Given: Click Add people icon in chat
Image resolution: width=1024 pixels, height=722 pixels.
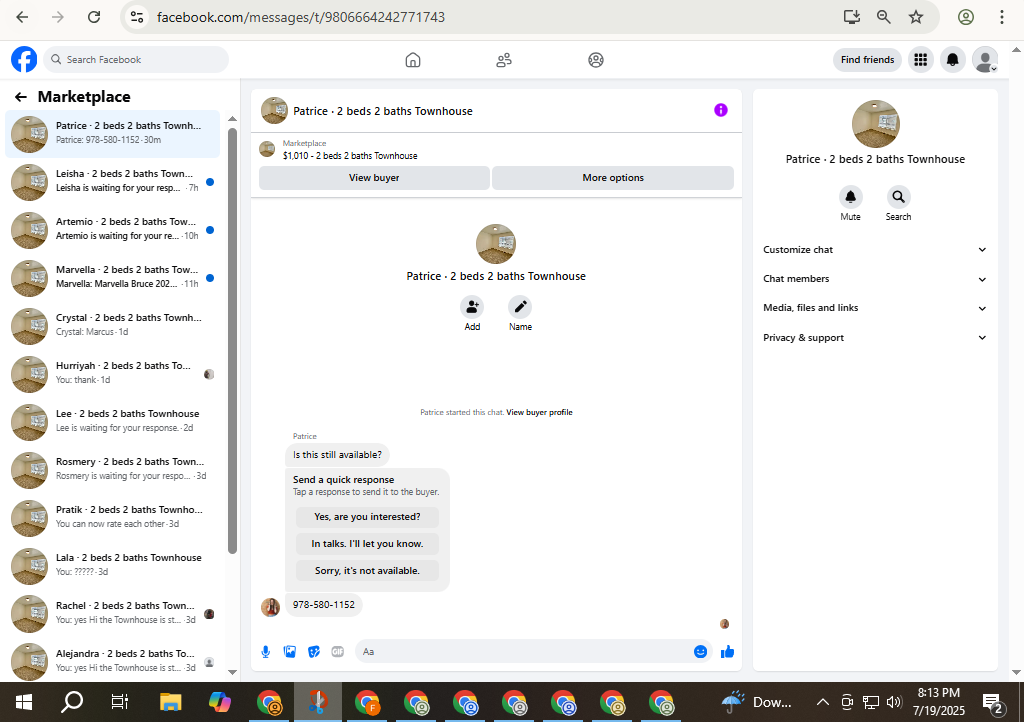Looking at the screenshot, I should [472, 307].
